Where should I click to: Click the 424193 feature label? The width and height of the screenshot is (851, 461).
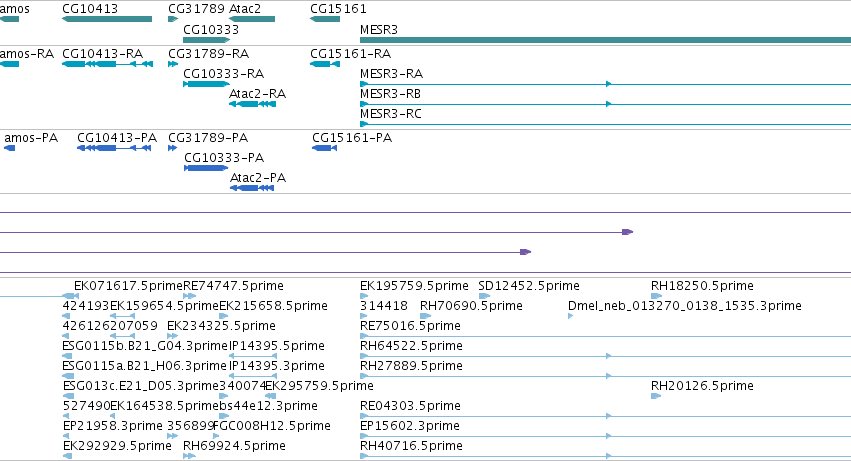(86, 306)
